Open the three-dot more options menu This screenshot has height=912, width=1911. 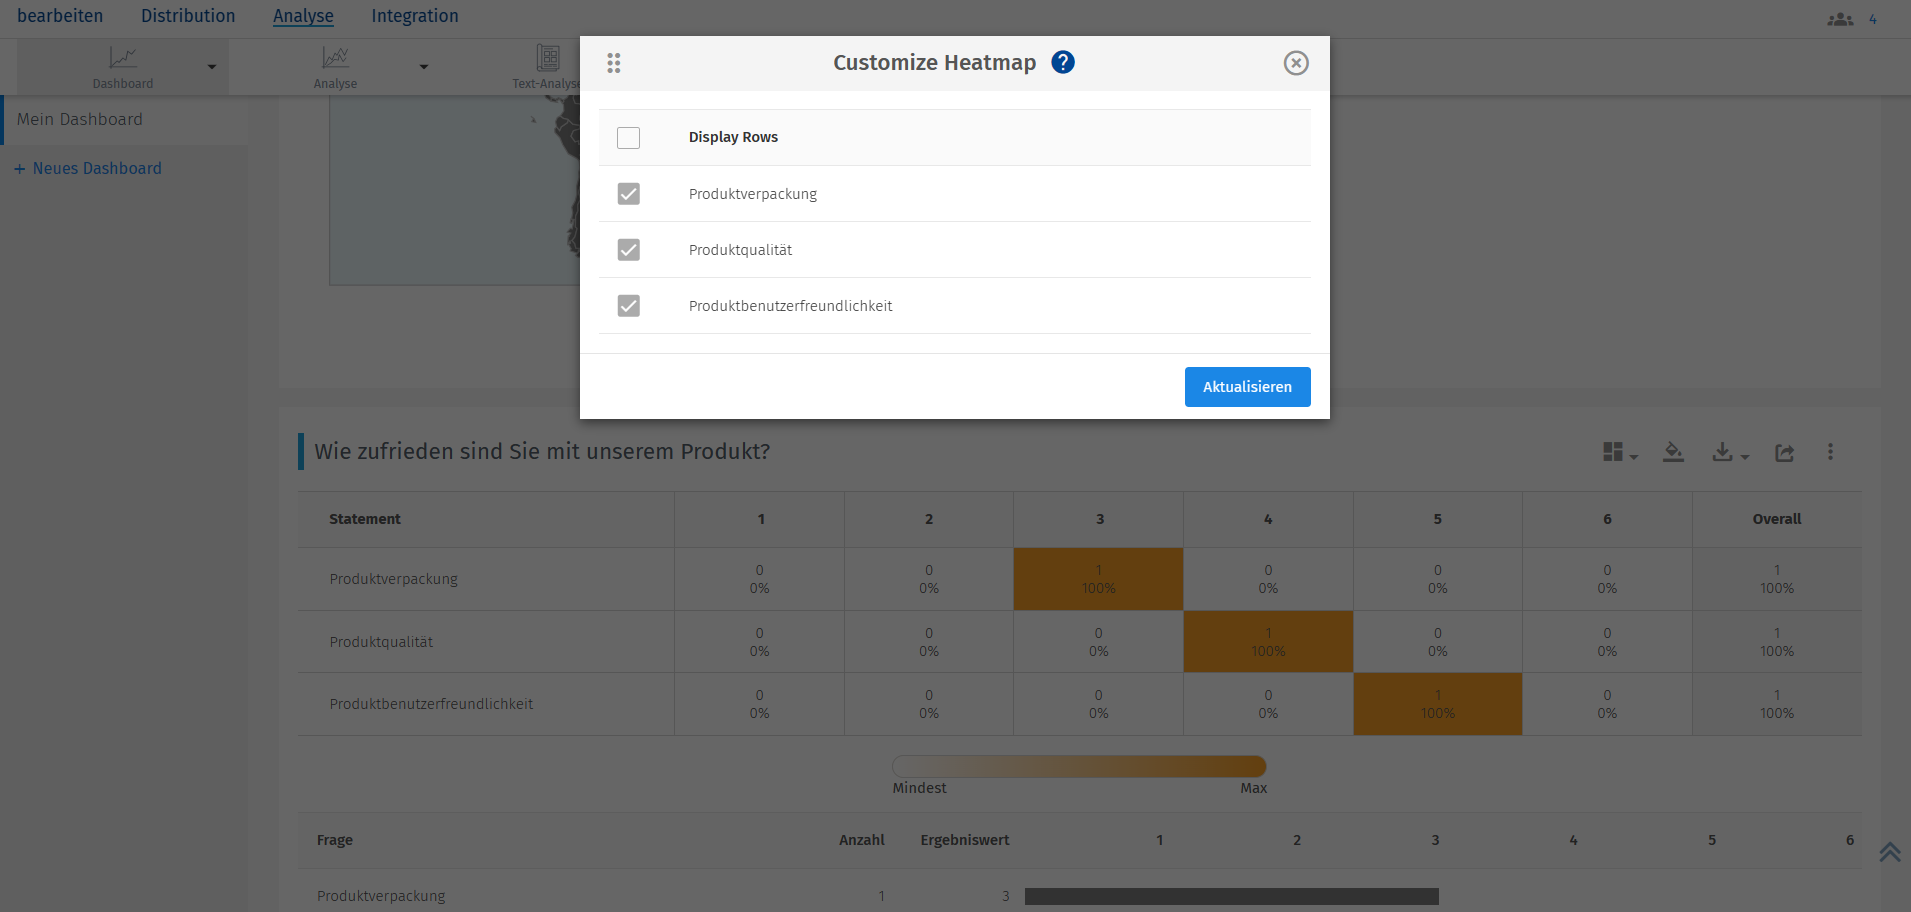[1831, 452]
